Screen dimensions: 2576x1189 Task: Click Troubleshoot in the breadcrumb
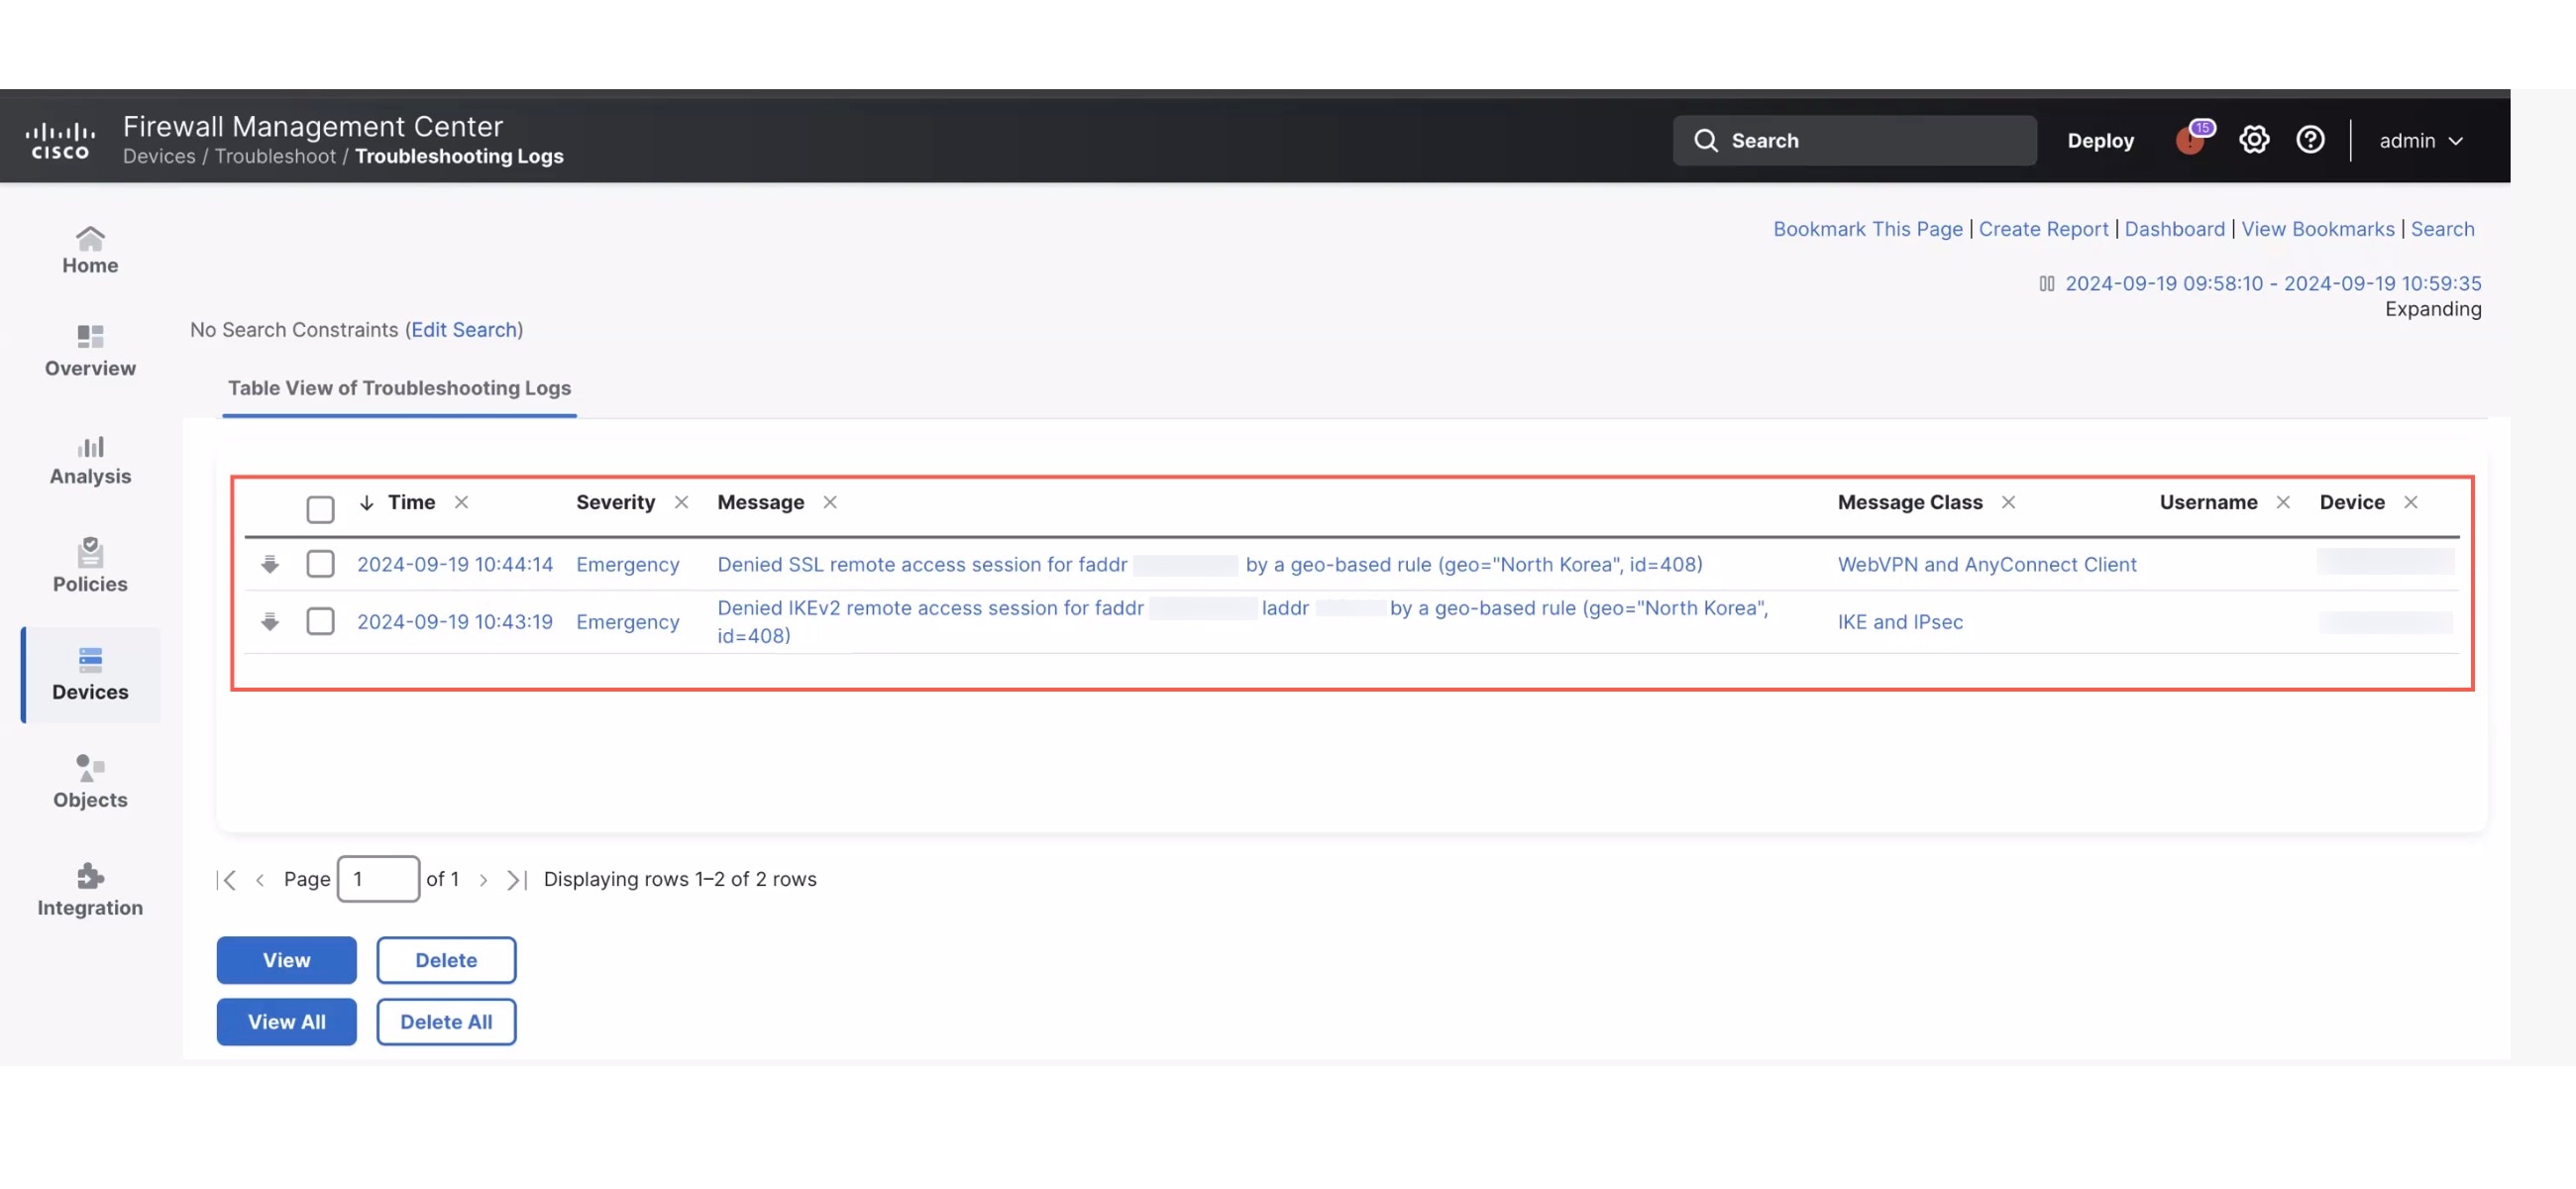pyautogui.click(x=275, y=156)
